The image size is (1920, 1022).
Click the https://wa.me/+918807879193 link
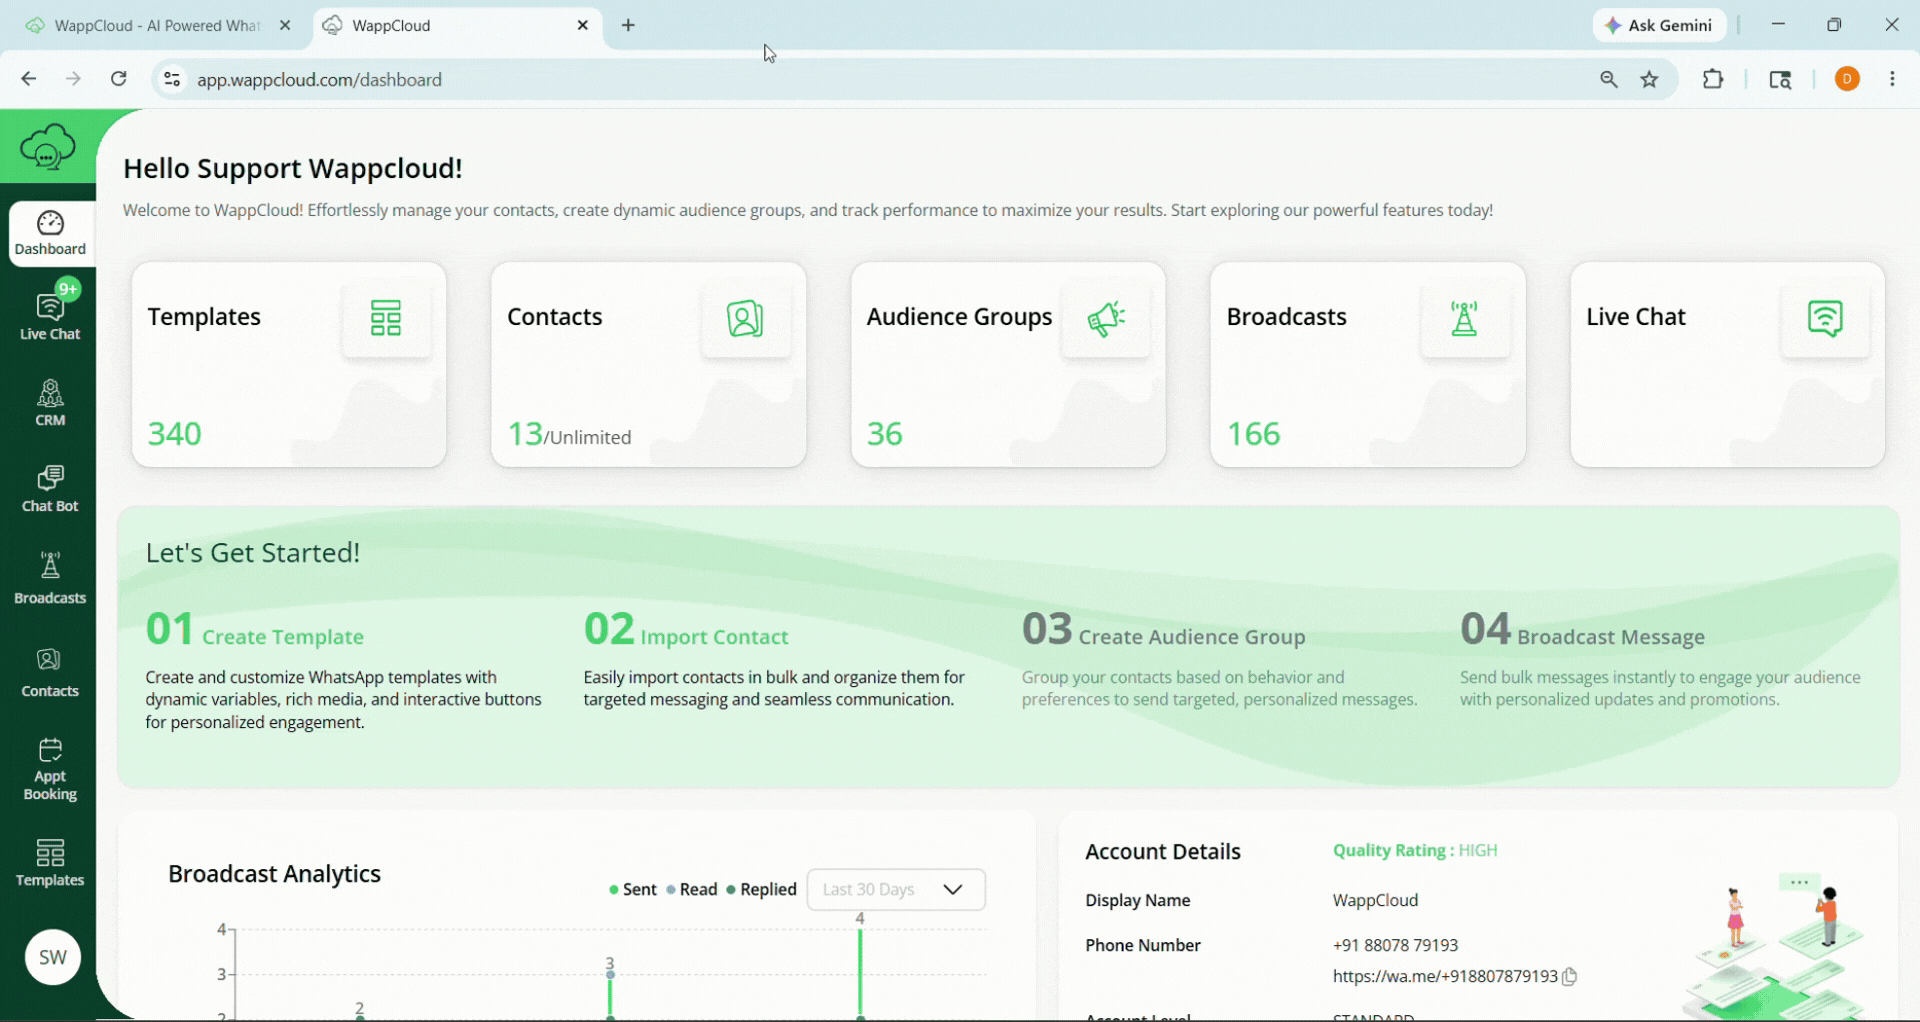pos(1445,977)
